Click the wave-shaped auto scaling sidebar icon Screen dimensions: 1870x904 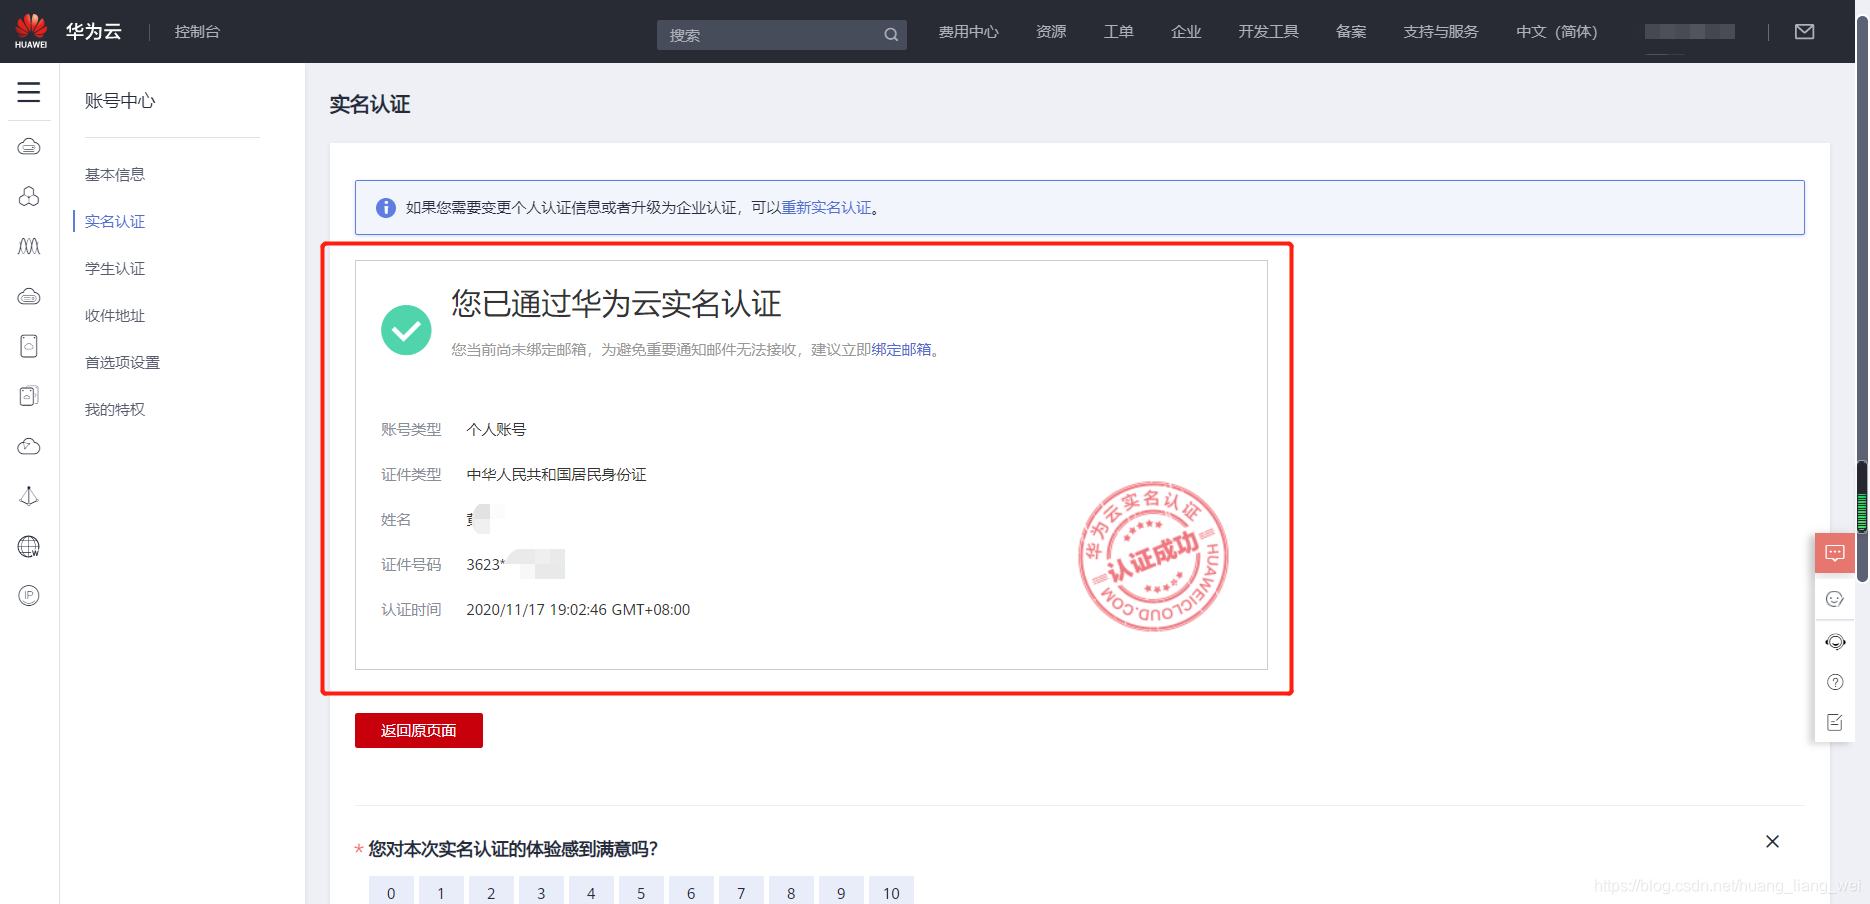point(29,246)
